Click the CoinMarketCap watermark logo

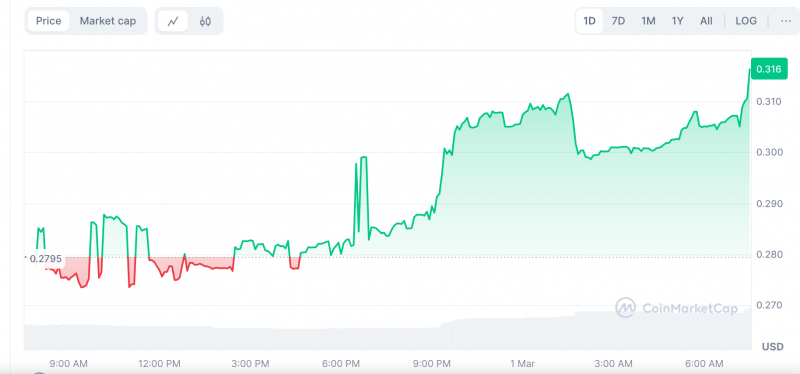point(676,308)
